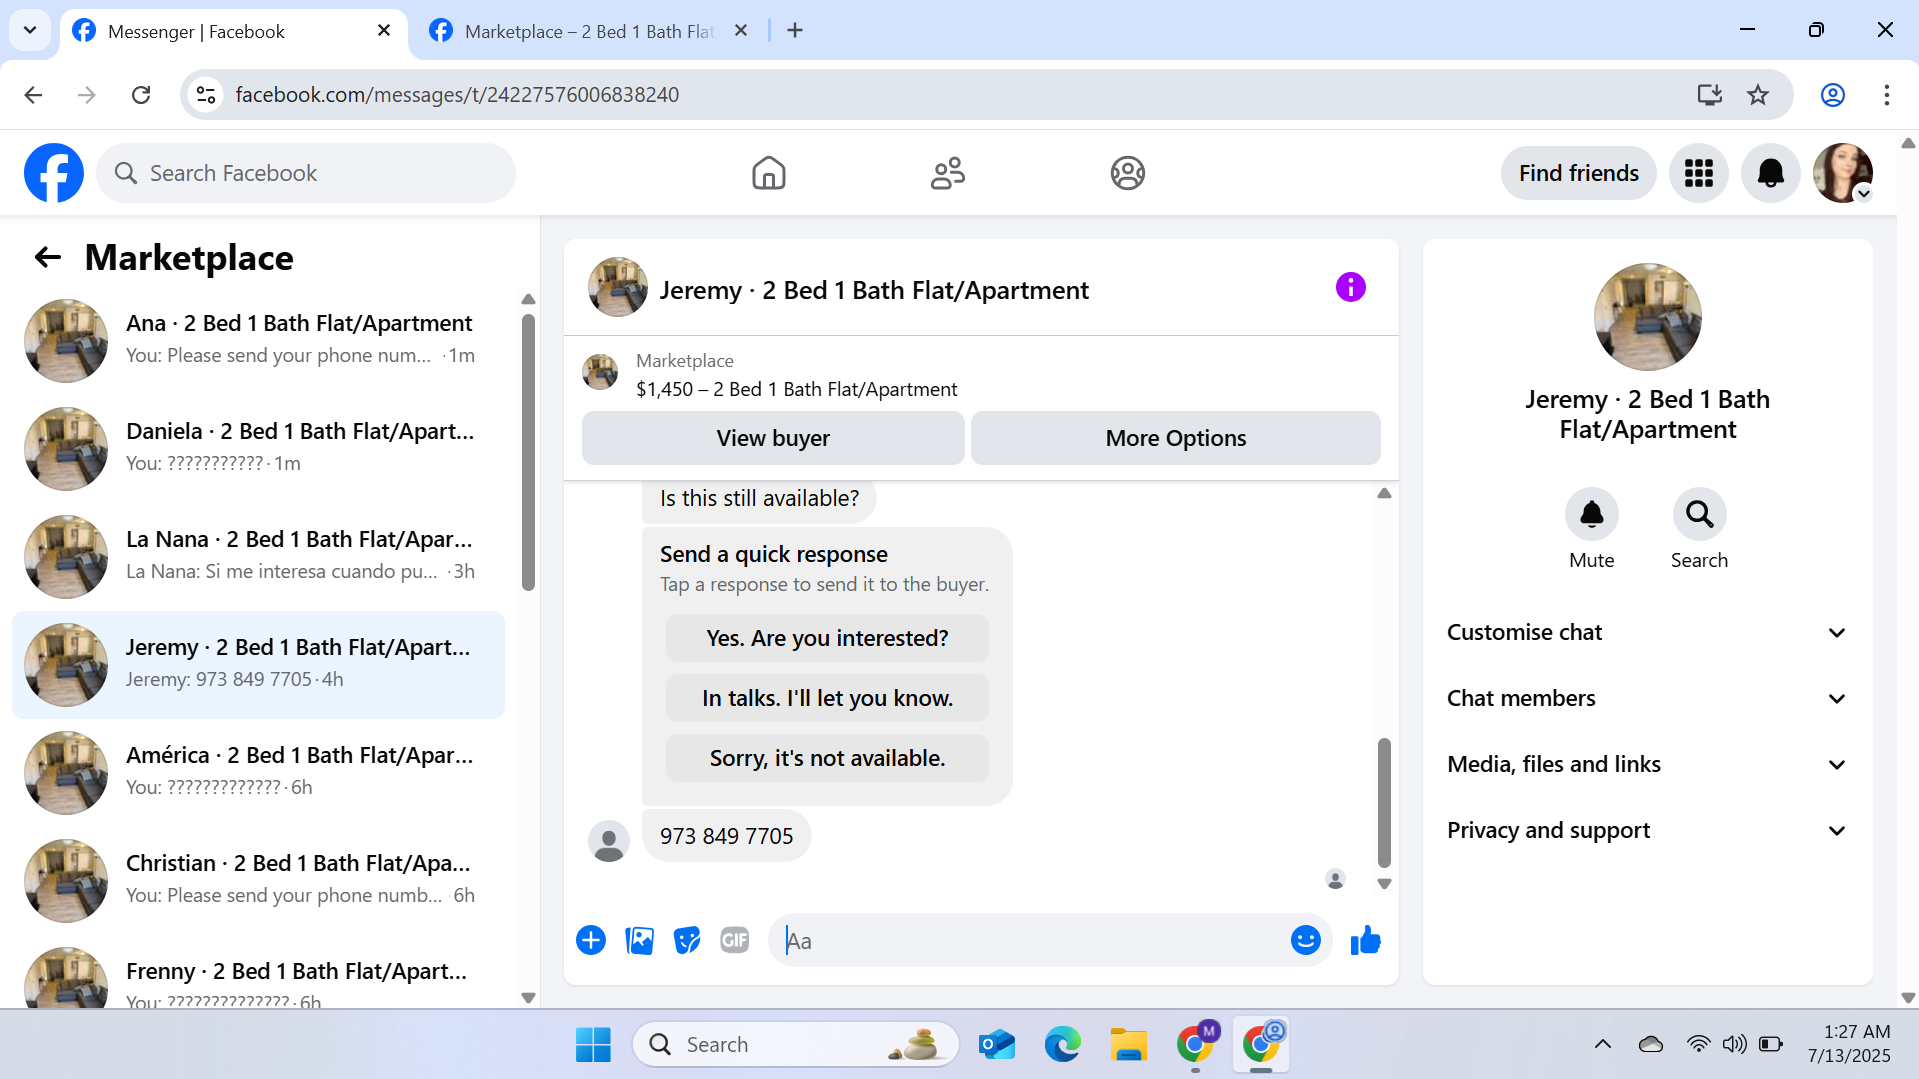Open the Ana conversation

pos(259,340)
